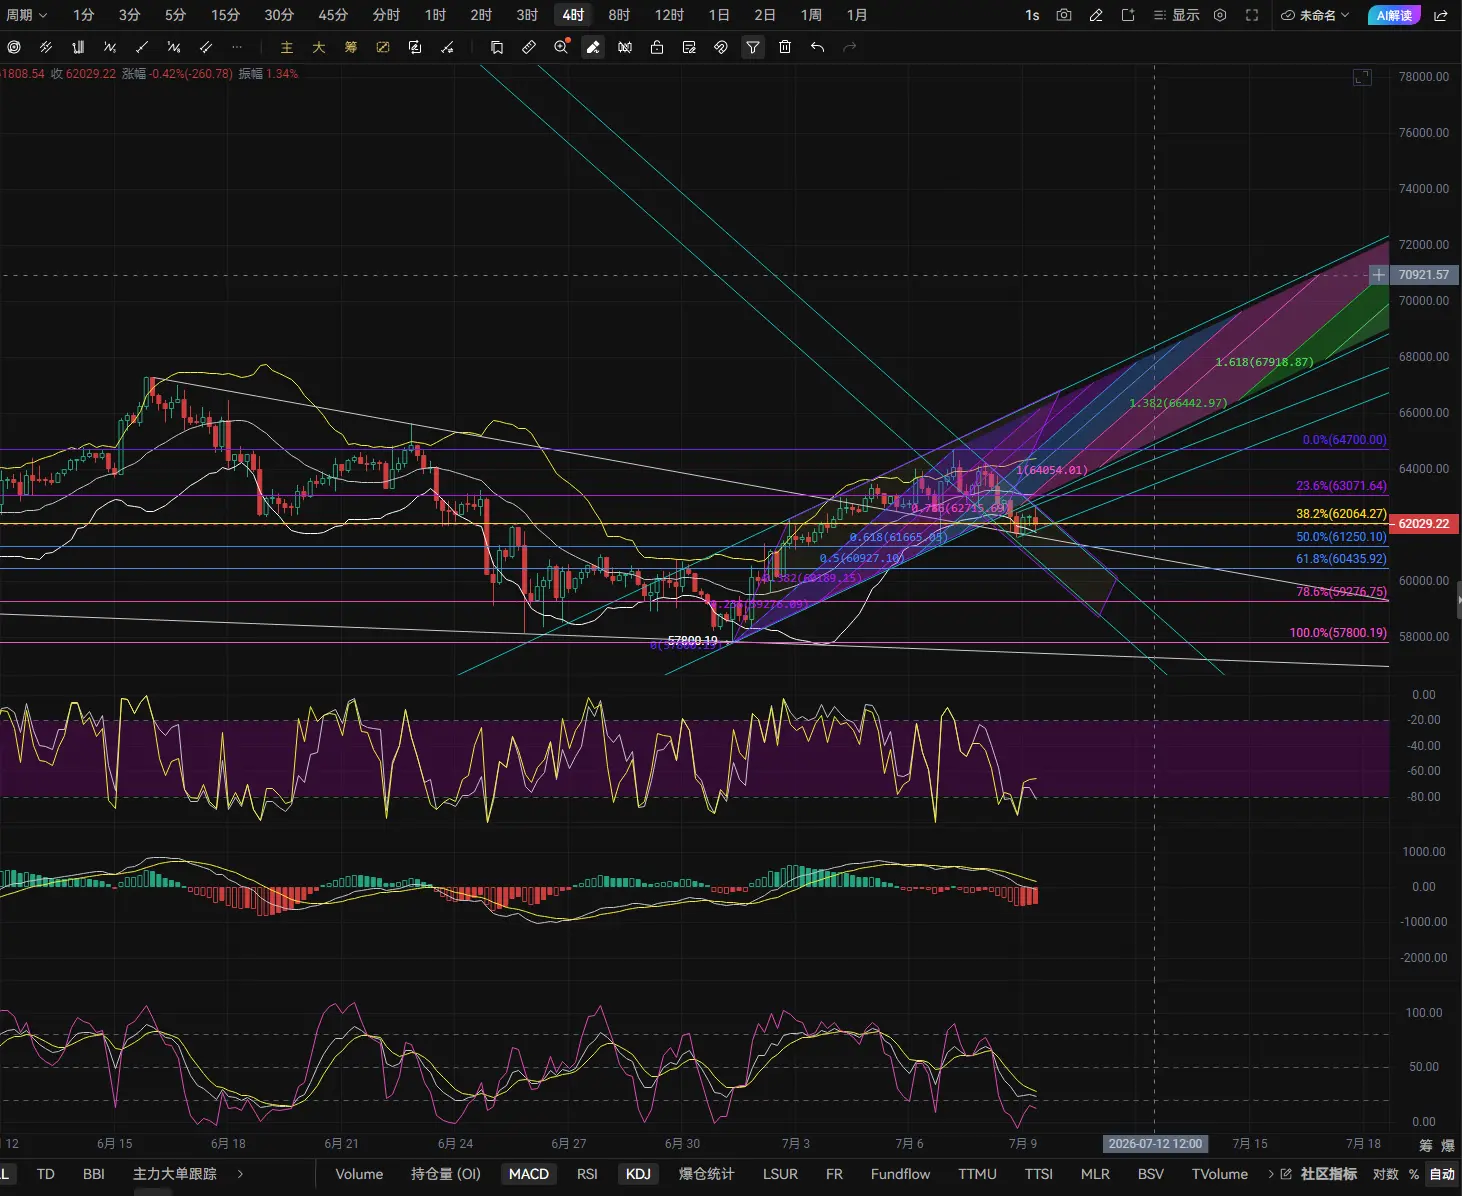Click the lock drawings icon
1462x1196 pixels.
(657, 47)
